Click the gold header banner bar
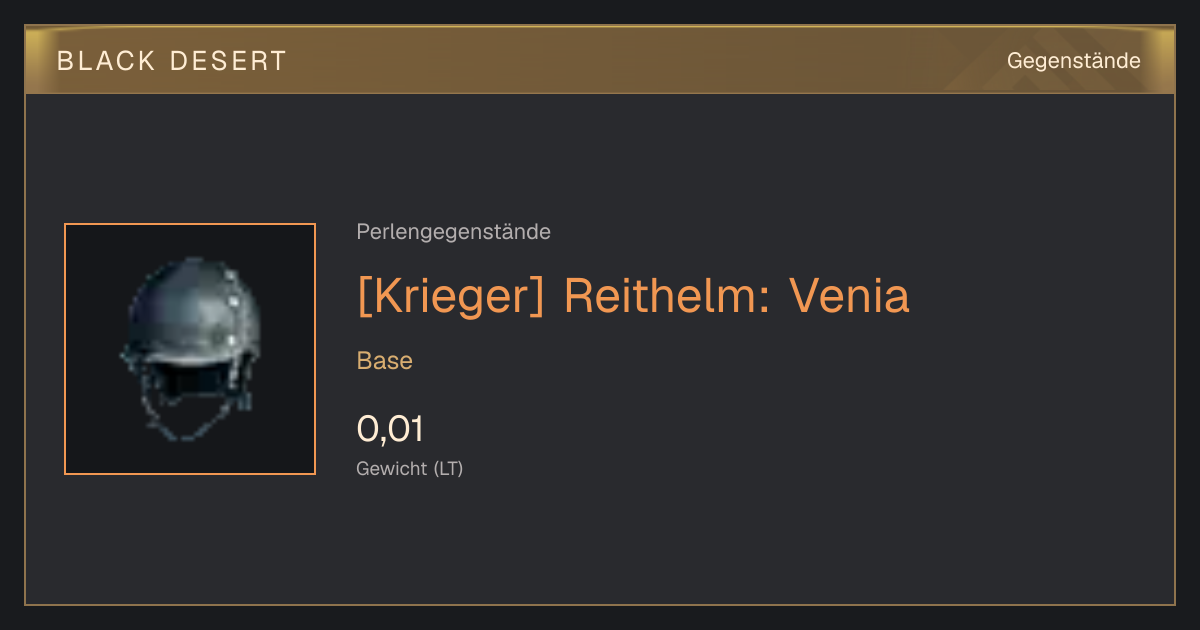Screen dimensions: 1200x630 tap(600, 60)
